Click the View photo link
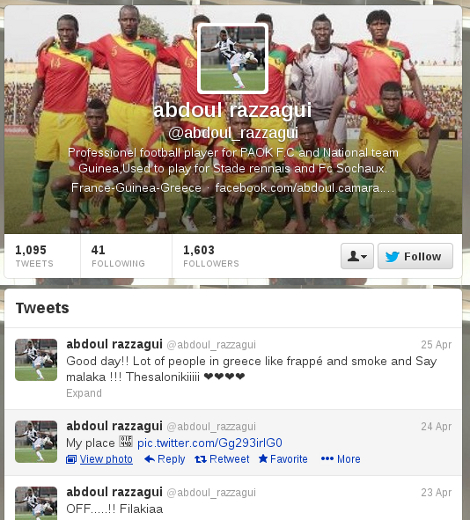The height and width of the screenshot is (520, 470). pos(106,459)
